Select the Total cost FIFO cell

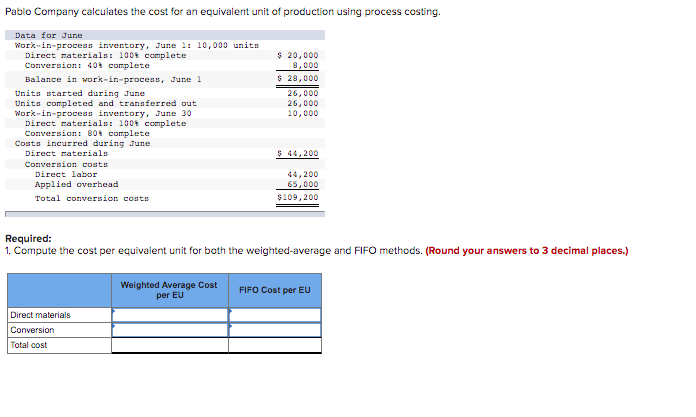tap(275, 345)
